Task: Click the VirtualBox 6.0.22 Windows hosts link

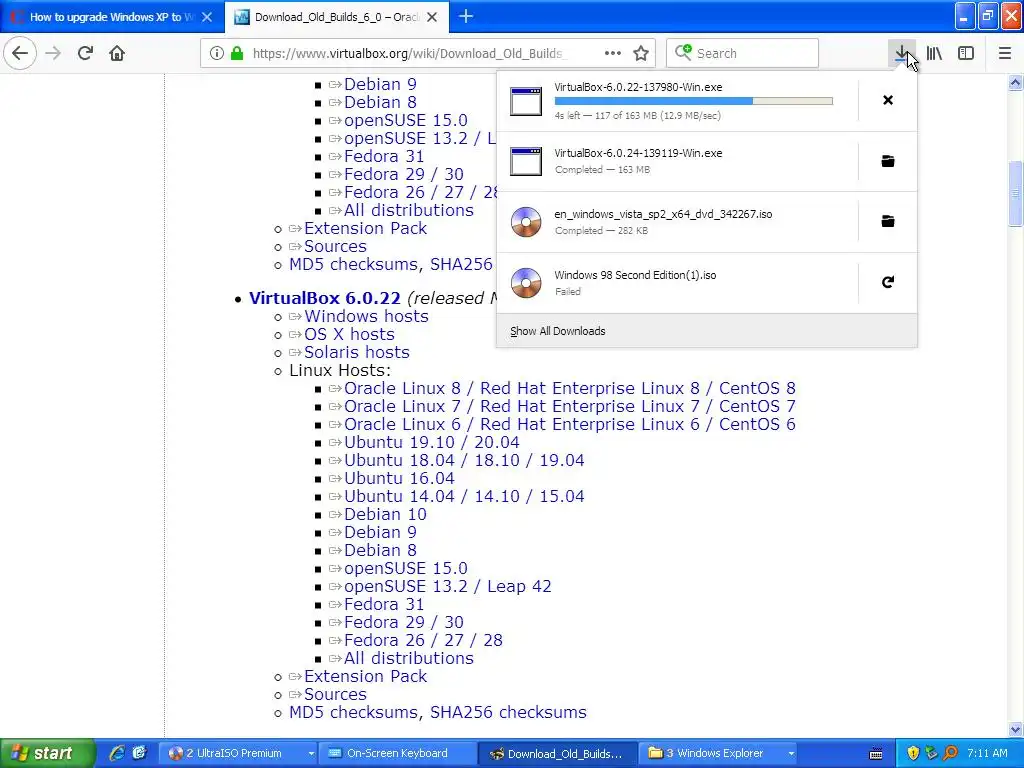Action: tap(366, 316)
